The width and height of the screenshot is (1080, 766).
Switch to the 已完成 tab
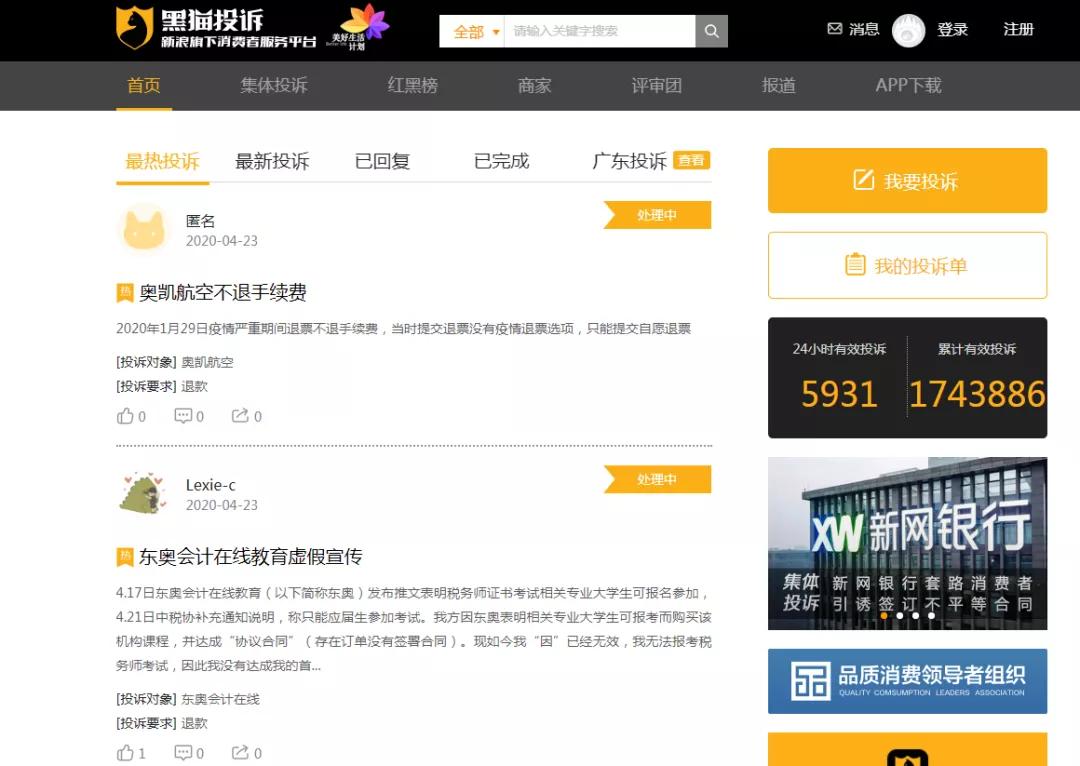tap(501, 161)
